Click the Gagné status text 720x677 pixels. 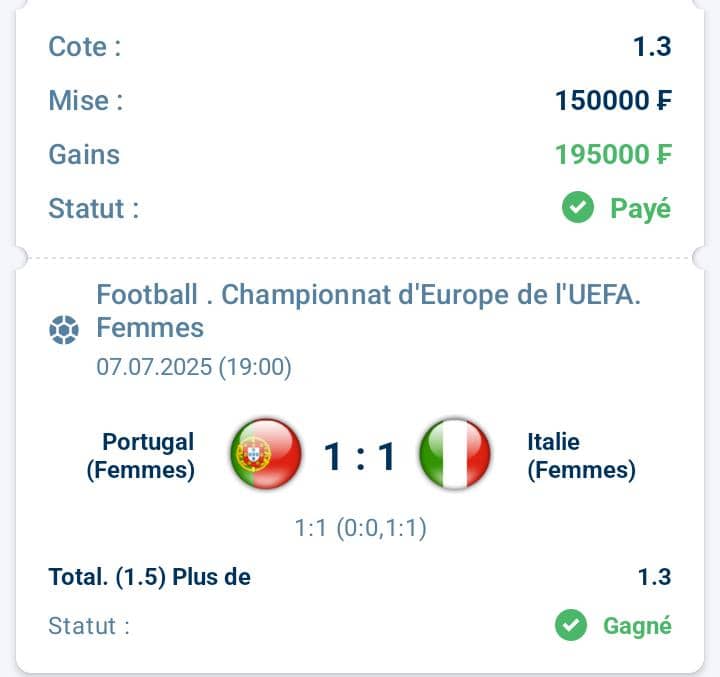(x=637, y=626)
